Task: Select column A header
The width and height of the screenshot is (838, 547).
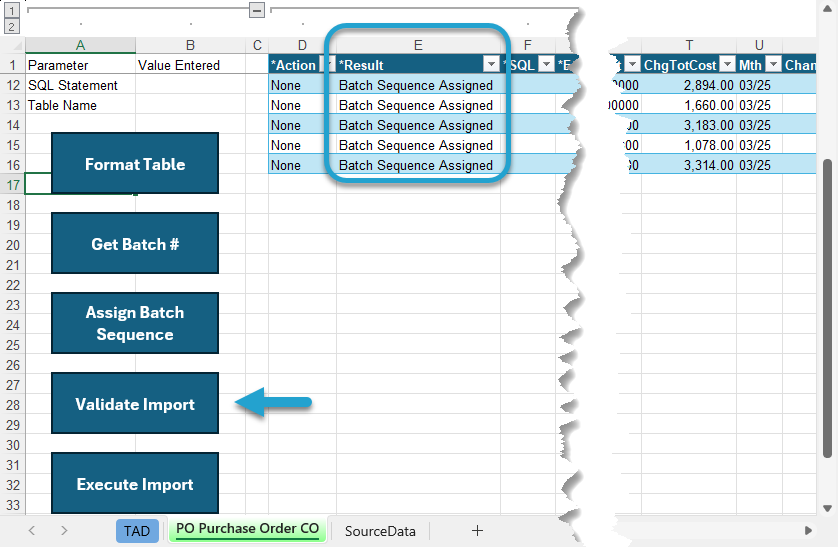Action: (x=80, y=45)
